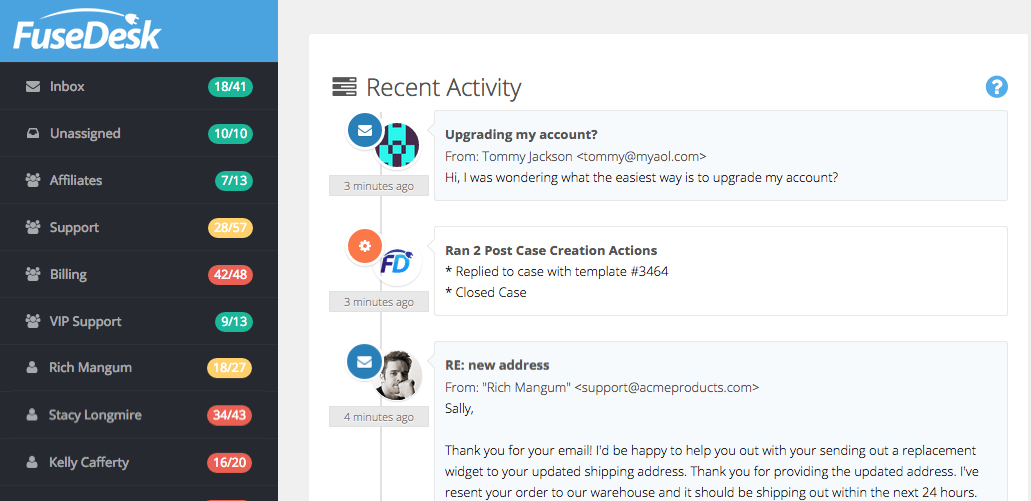
Task: Open the Affiliates department
Action: pyautogui.click(x=139, y=180)
